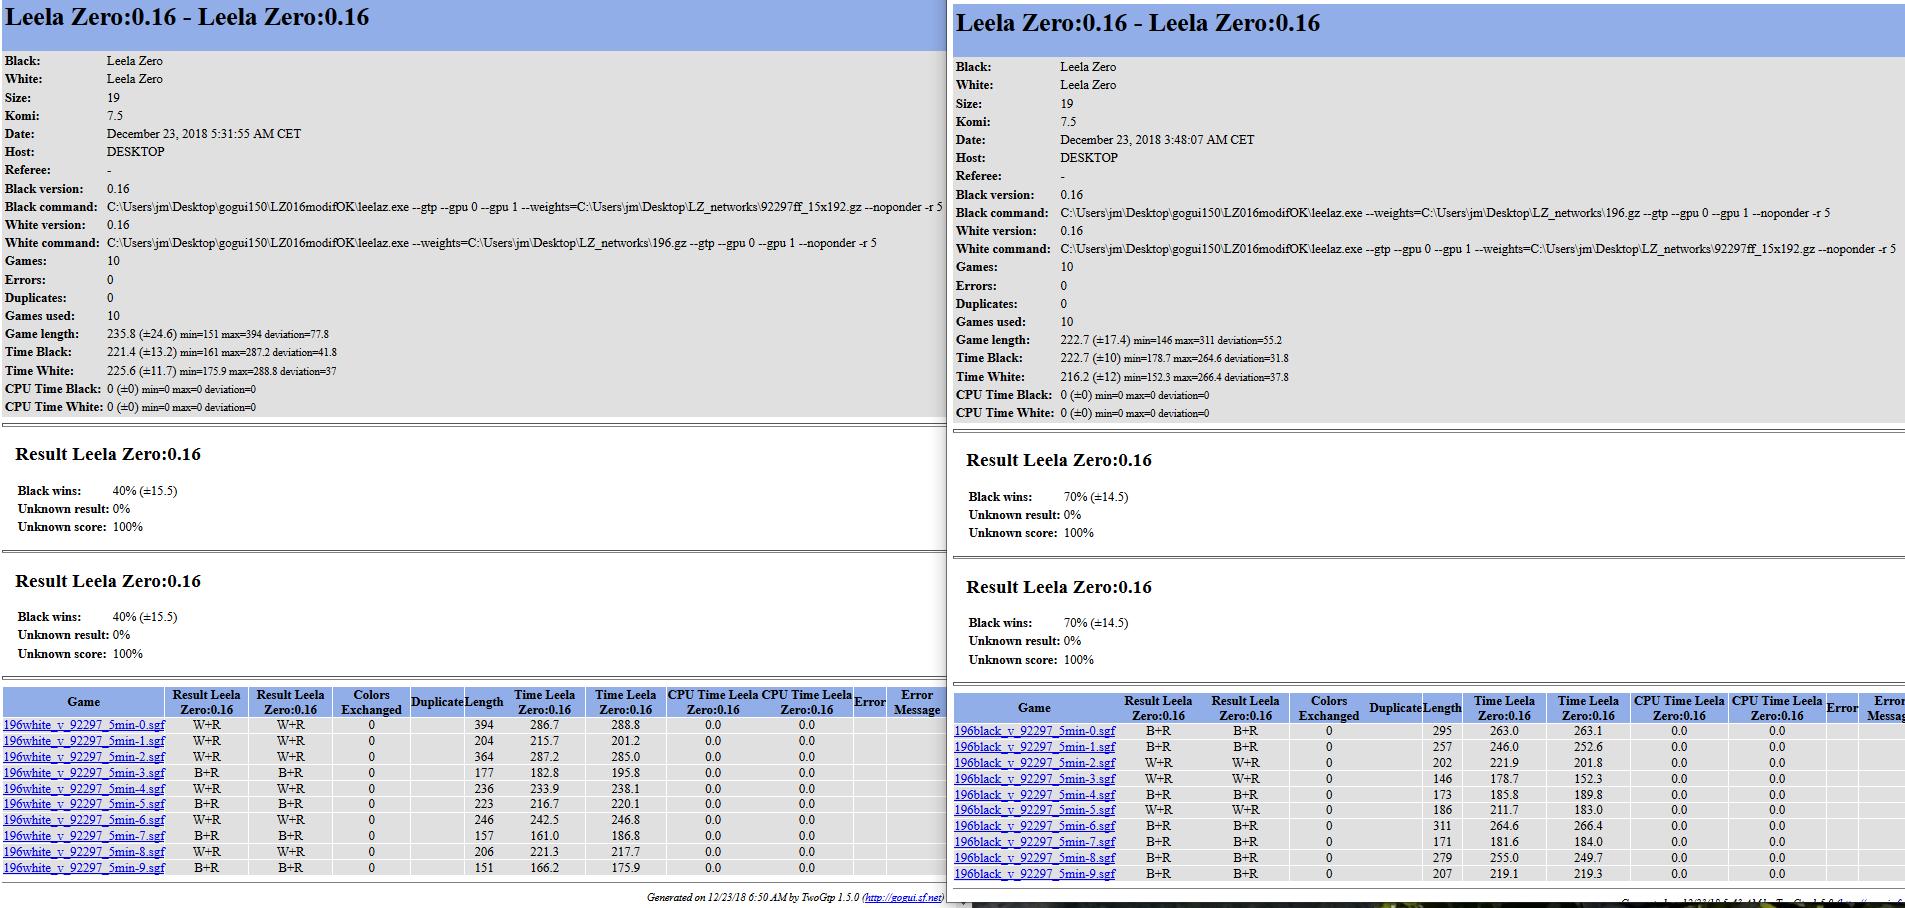Click game length value '222.7 (±17.4)'

(x=1095, y=340)
